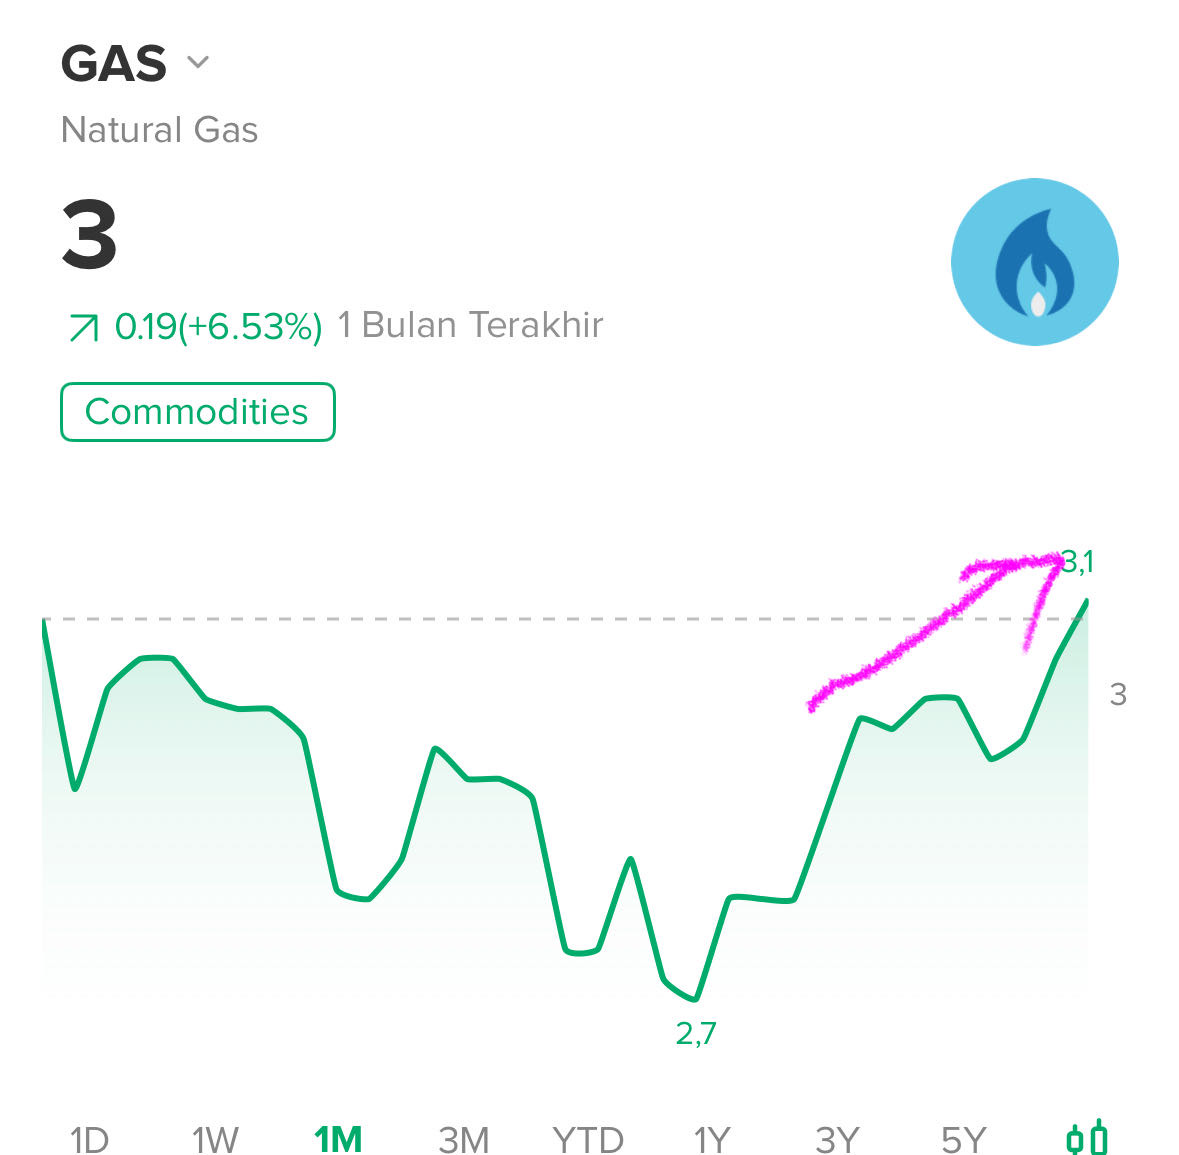
Task: Select the 1W time range
Action: coord(215,1140)
